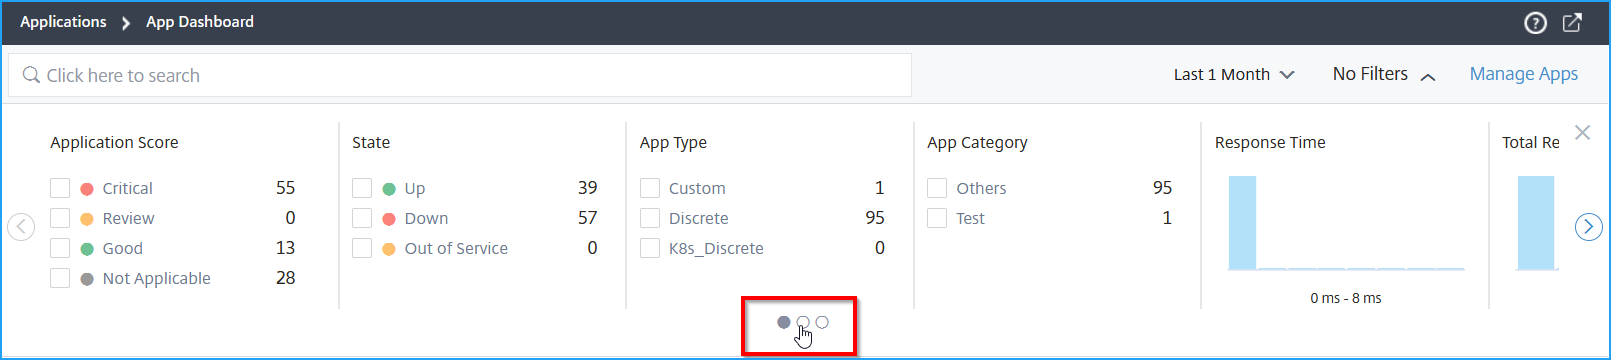Image resolution: width=1611 pixels, height=360 pixels.
Task: Click the Response Time histogram bar
Action: (x=1242, y=223)
